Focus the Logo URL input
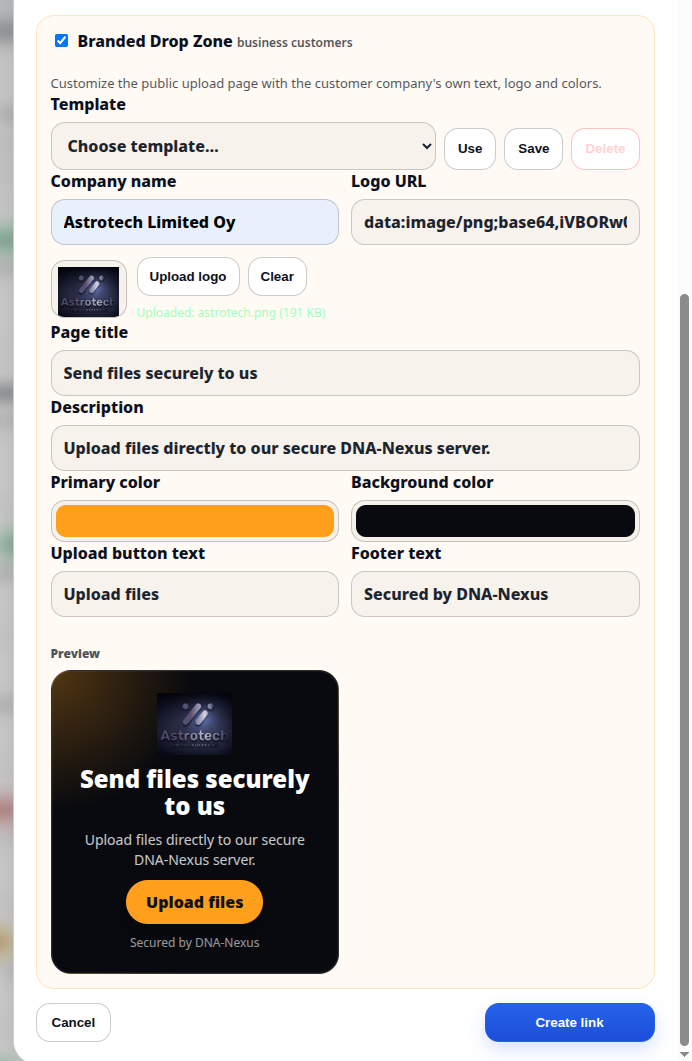 click(495, 222)
